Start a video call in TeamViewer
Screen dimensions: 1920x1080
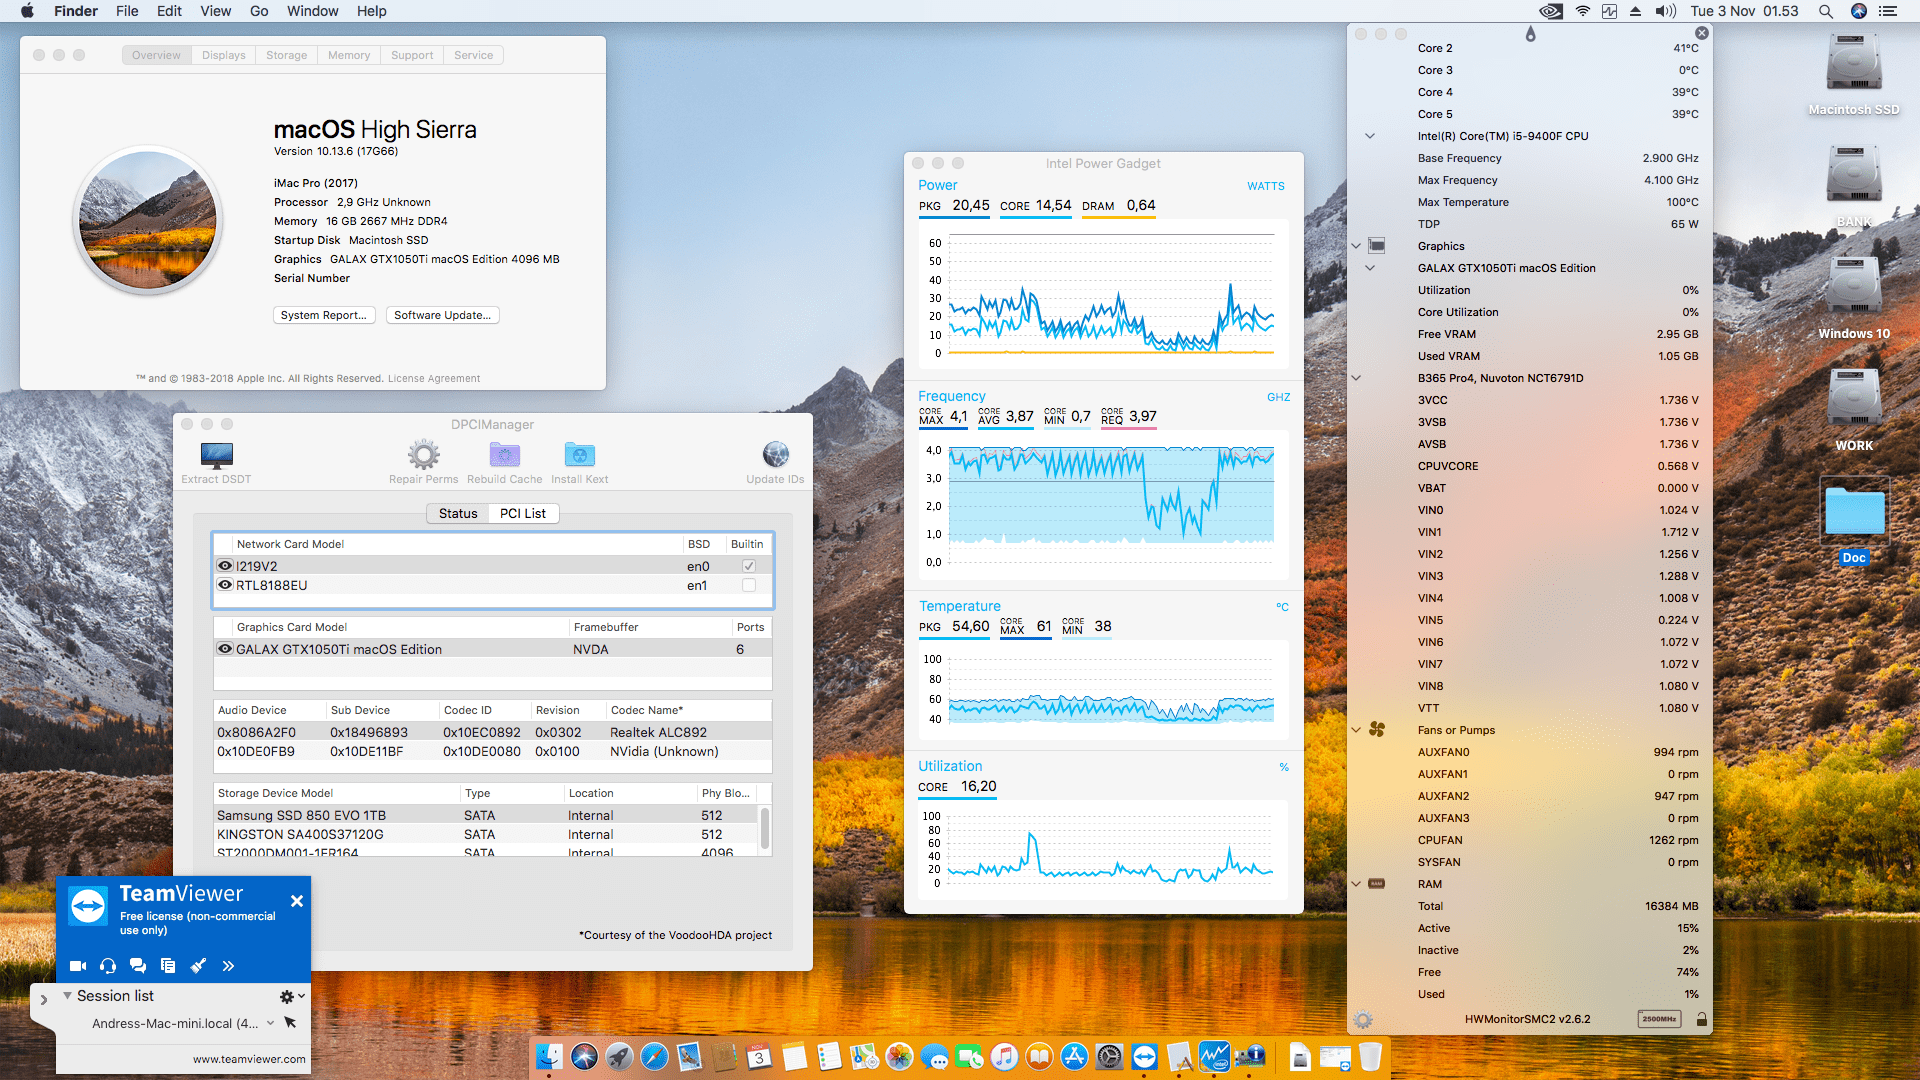pyautogui.click(x=77, y=966)
